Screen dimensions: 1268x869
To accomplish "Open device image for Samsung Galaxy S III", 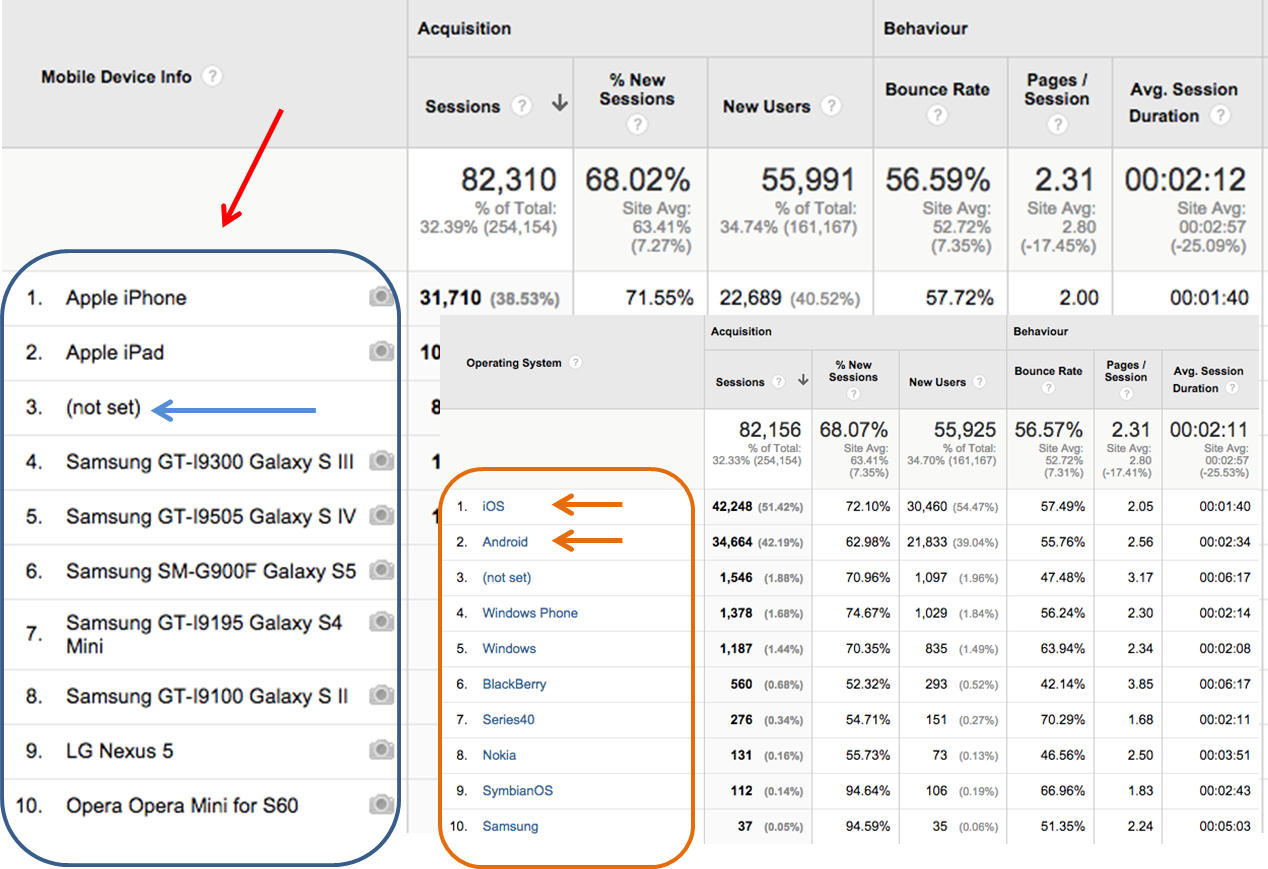I will 381,461.
